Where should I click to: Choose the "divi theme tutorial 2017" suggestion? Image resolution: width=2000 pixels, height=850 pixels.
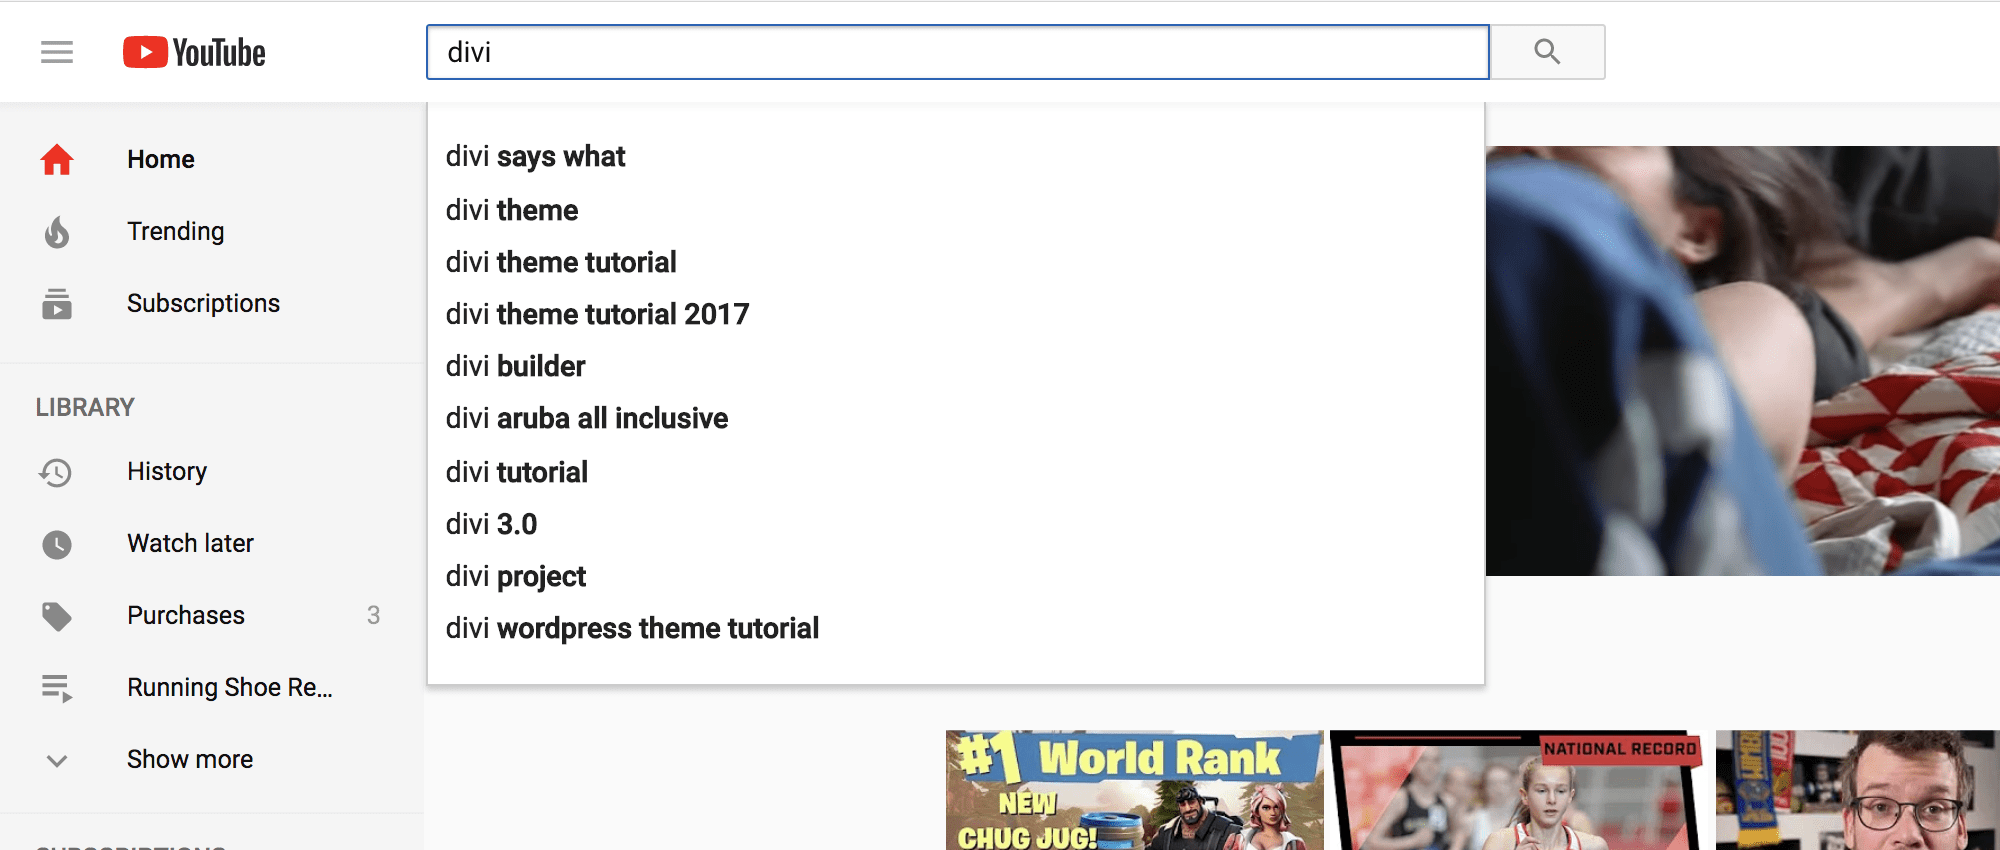point(597,314)
